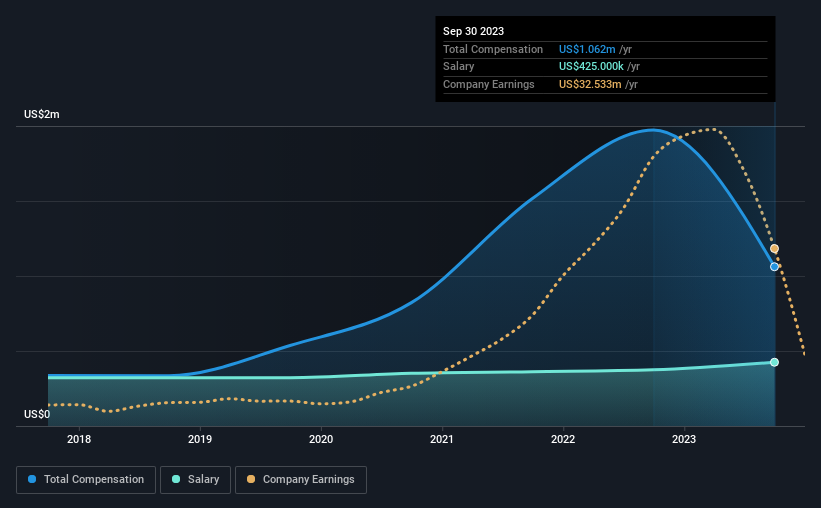Click the US$0 y-axis label
The height and width of the screenshot is (508, 821).
coord(37,414)
